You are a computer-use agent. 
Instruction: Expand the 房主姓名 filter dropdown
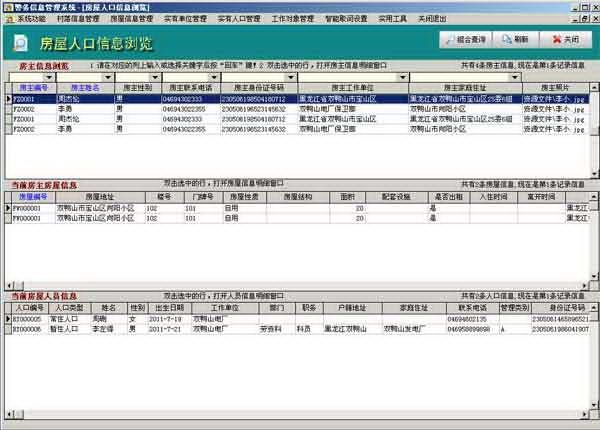click(105, 77)
